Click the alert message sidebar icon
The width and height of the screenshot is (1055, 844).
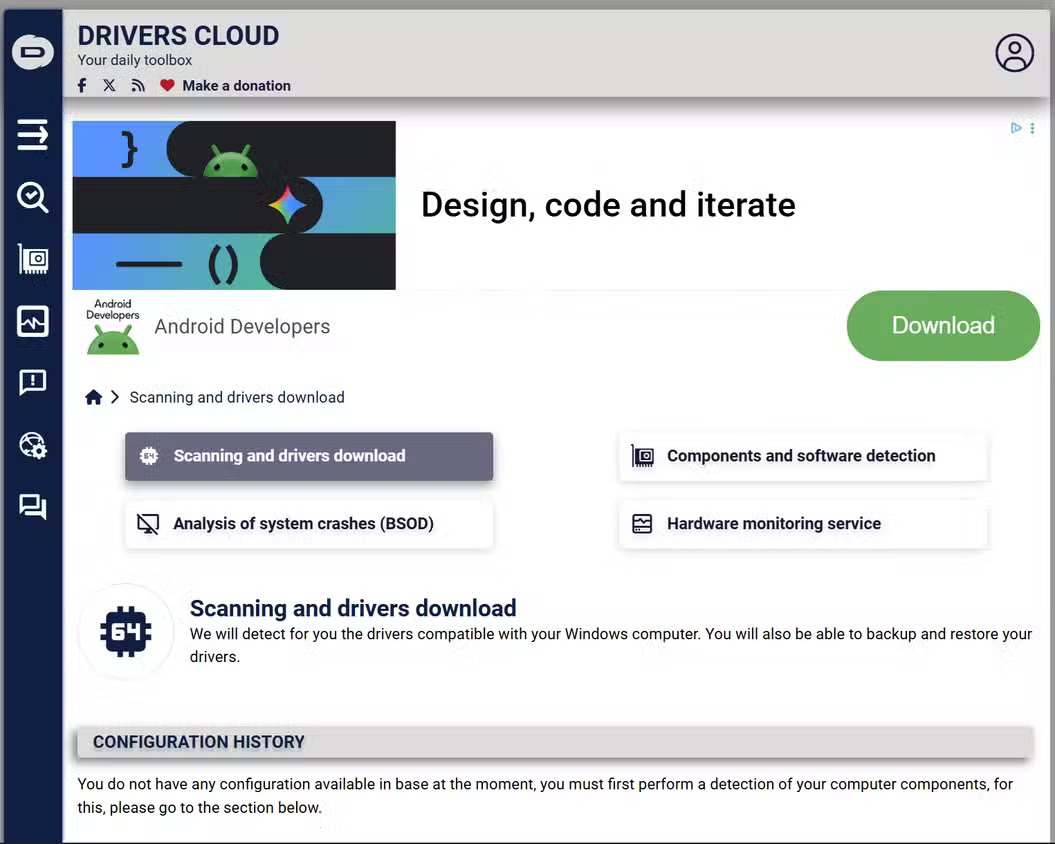[32, 383]
